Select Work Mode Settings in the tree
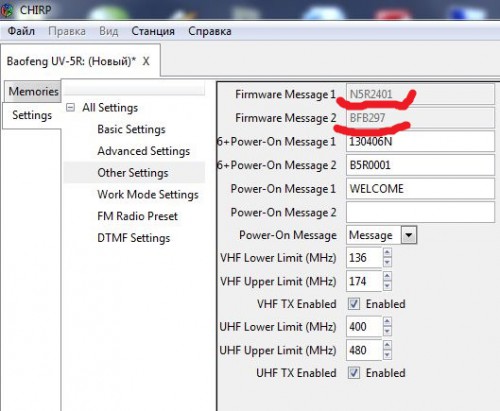500x411 pixels. (148, 194)
